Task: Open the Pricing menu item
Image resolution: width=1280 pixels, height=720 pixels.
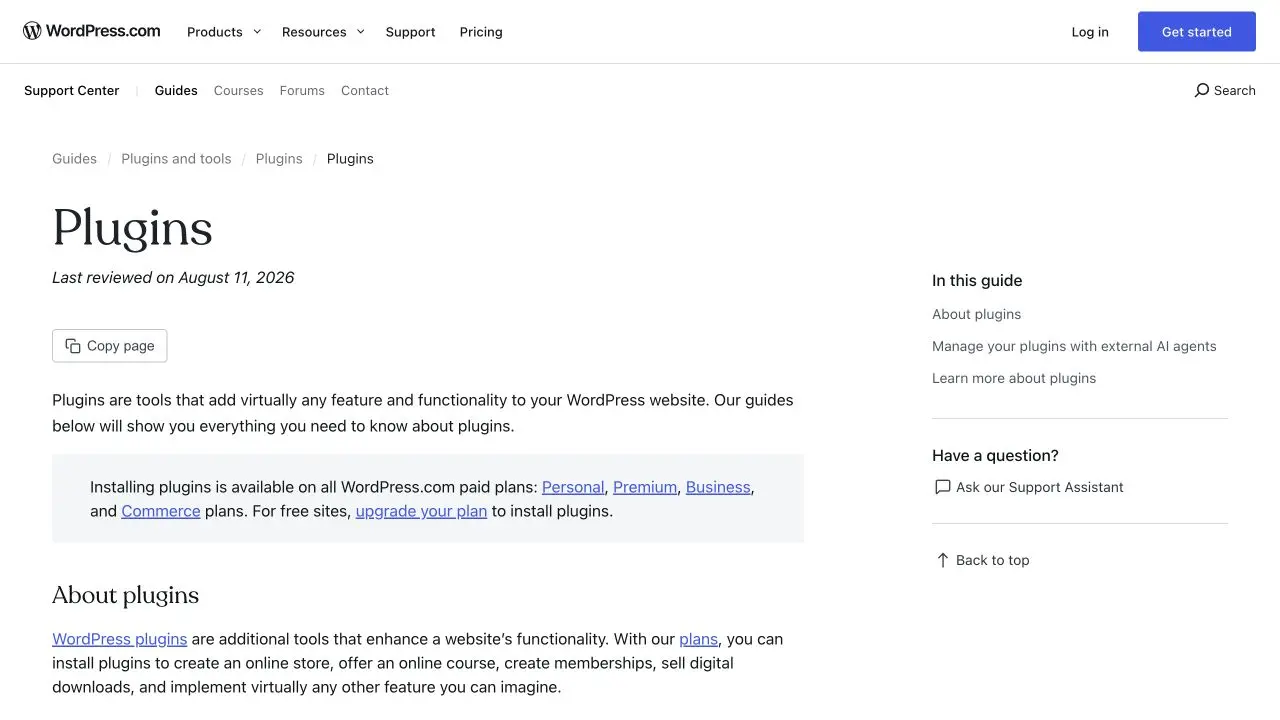Action: click(481, 32)
